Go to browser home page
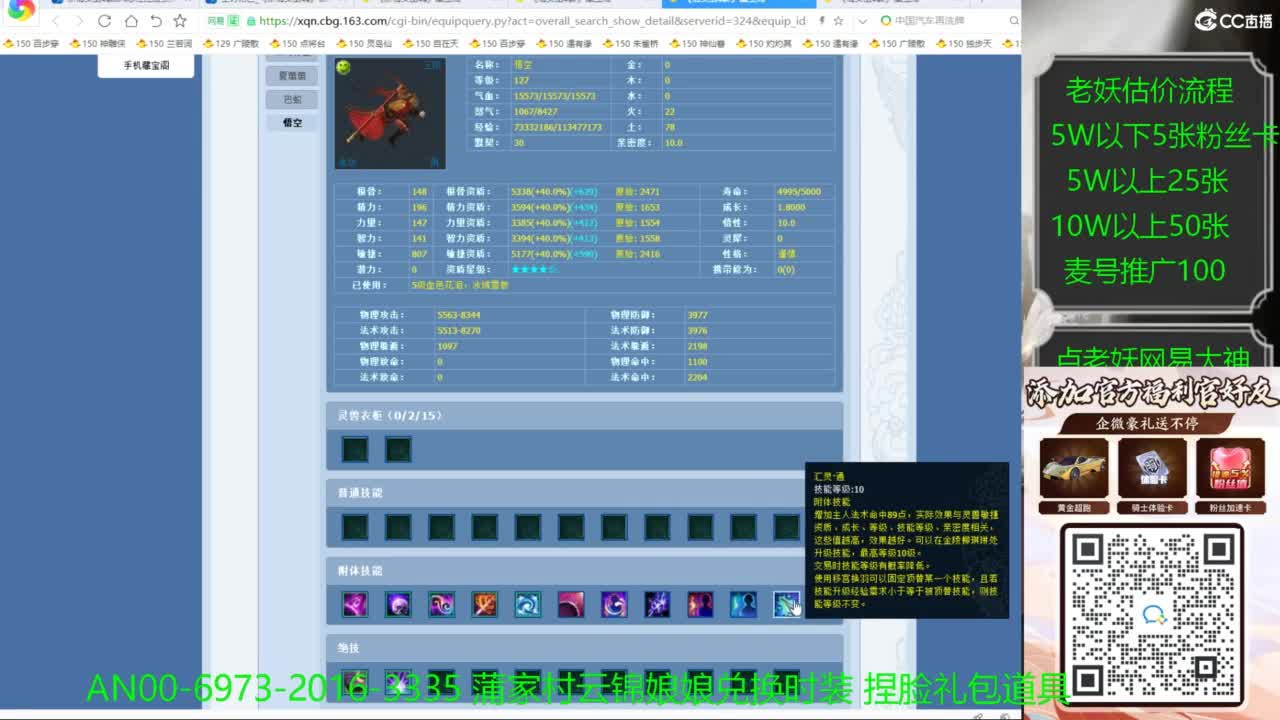The height and width of the screenshot is (720, 1280). pos(131,21)
